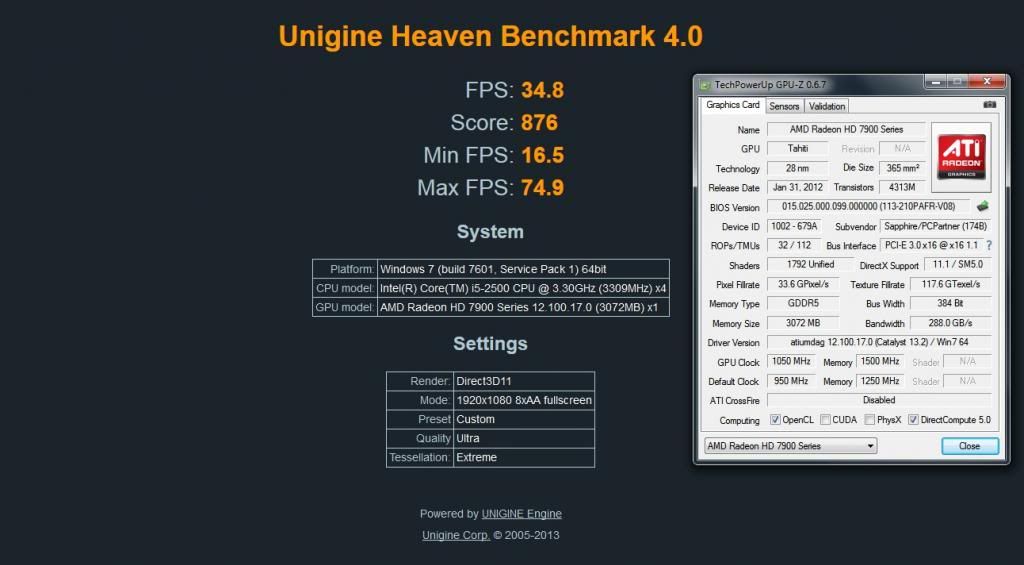Click the Die Size 365 mm² value
The image size is (1024, 565).
[x=903, y=168]
